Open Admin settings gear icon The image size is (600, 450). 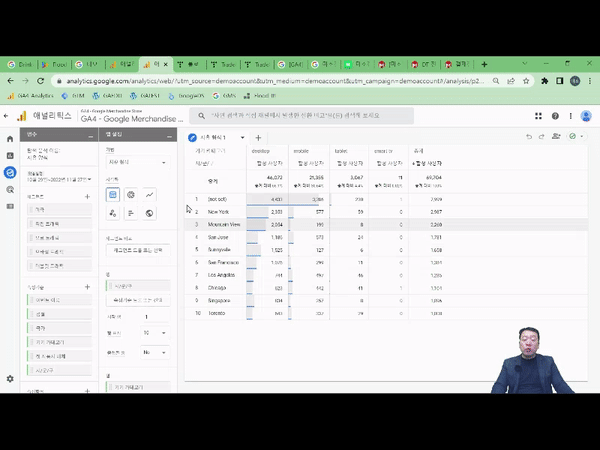10,379
